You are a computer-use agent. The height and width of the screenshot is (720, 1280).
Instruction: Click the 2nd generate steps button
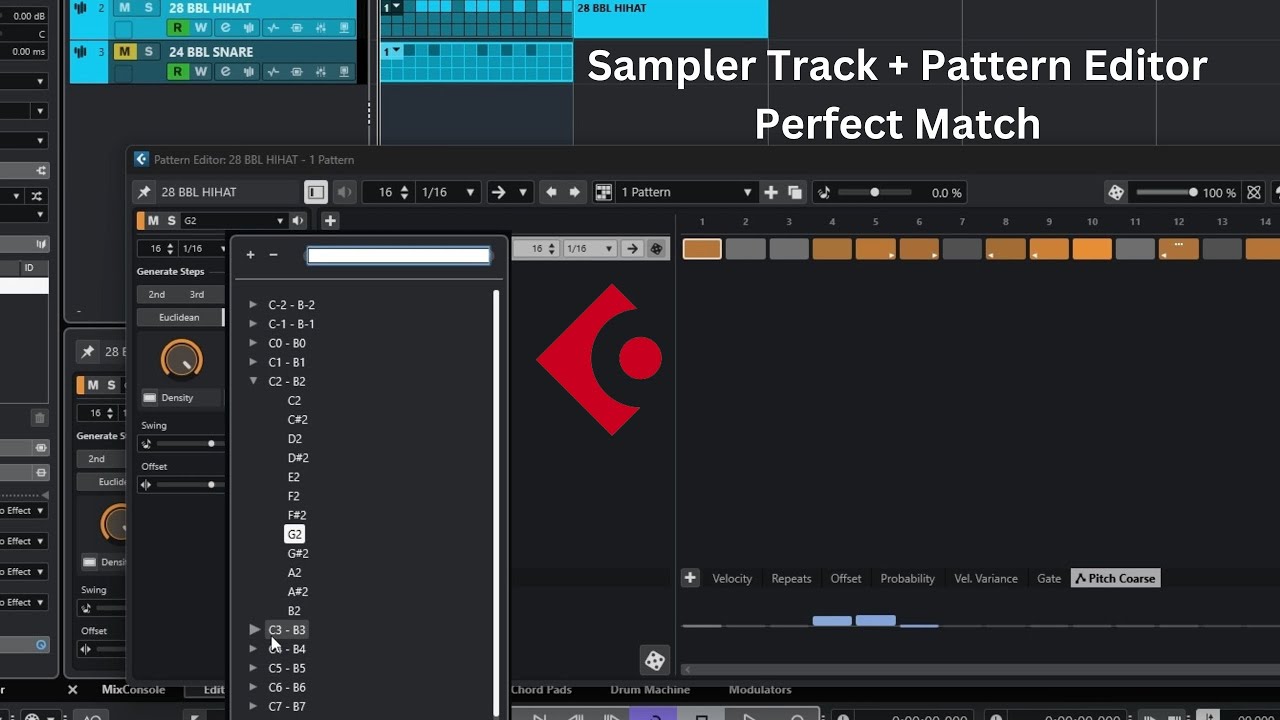[157, 294]
